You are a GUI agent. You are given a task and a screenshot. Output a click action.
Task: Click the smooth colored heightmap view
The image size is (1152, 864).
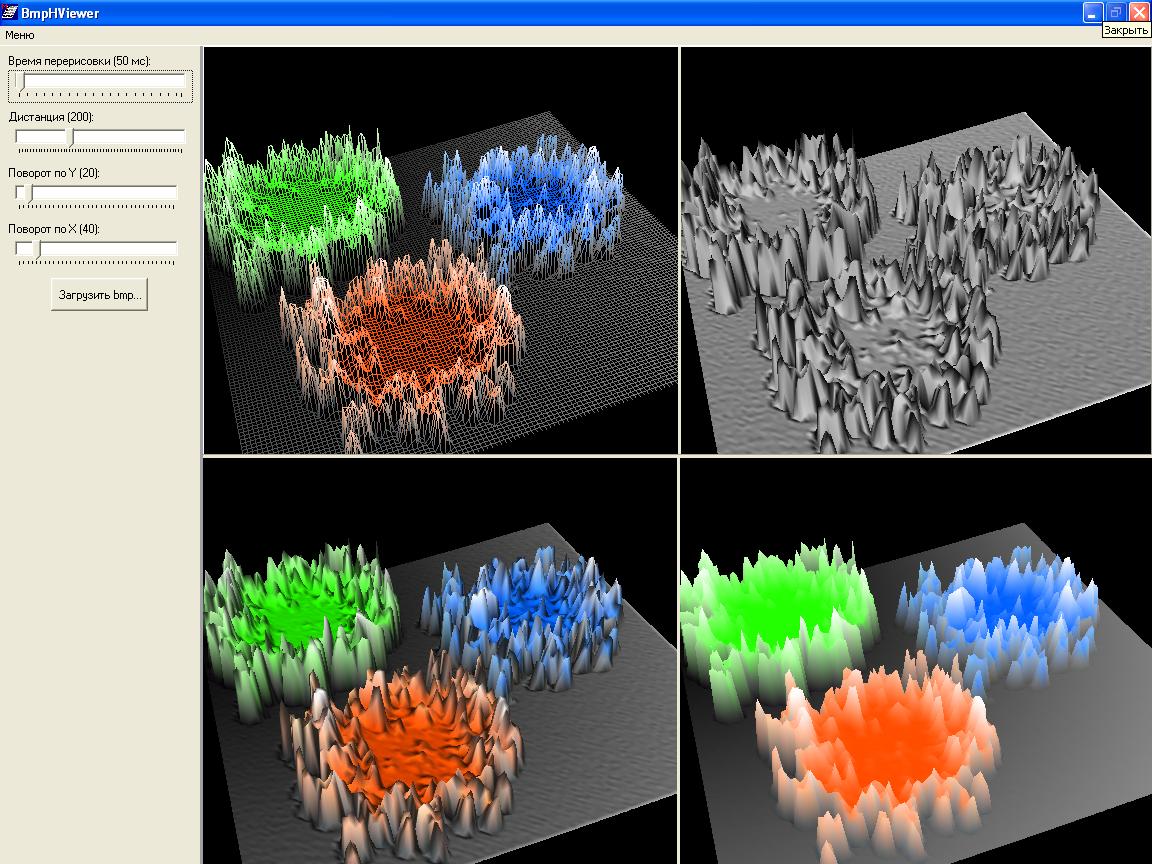click(916, 660)
